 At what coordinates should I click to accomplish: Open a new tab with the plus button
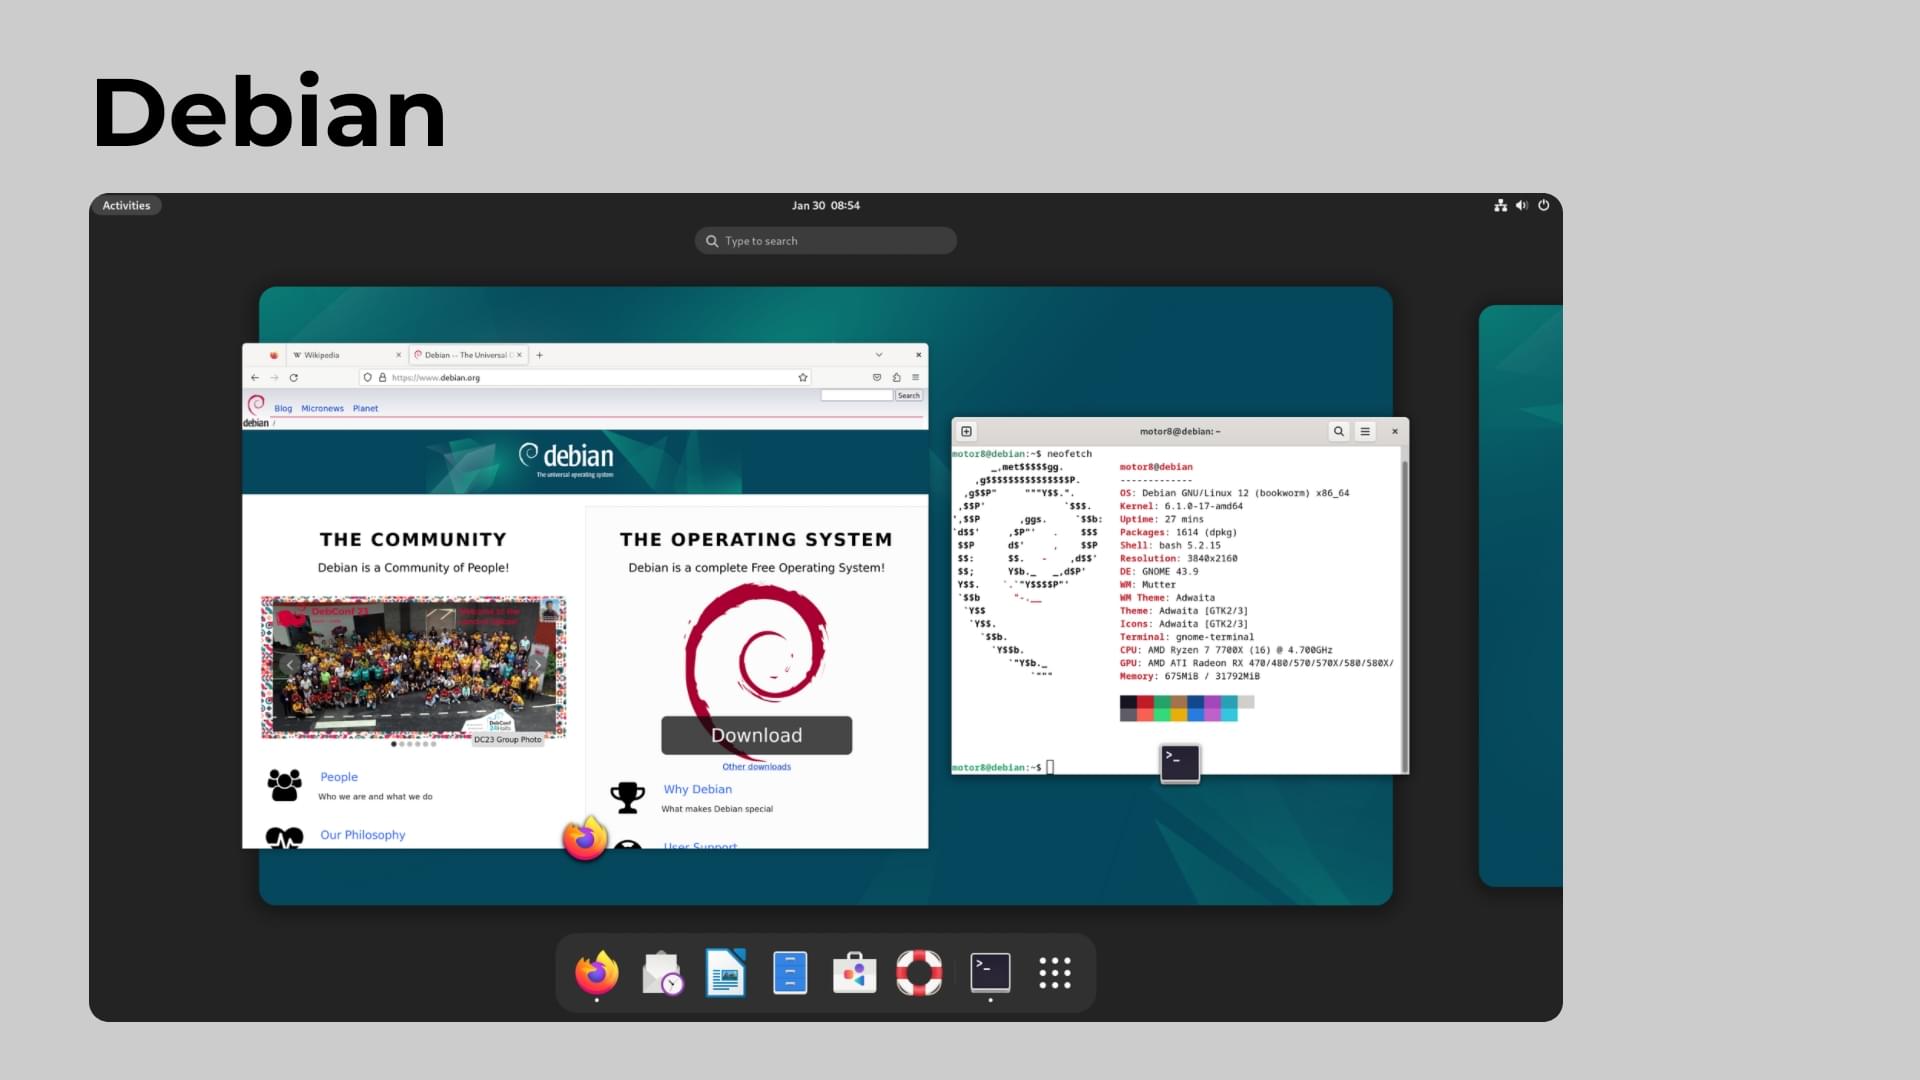pyautogui.click(x=540, y=355)
